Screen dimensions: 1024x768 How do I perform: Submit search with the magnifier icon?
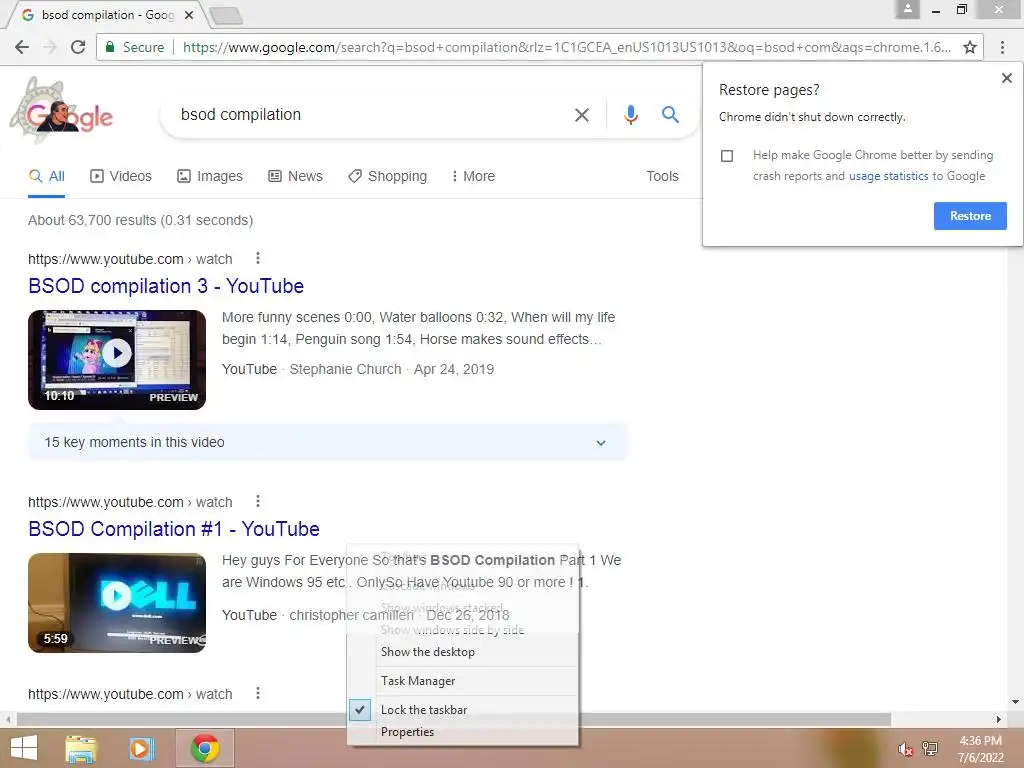(670, 115)
